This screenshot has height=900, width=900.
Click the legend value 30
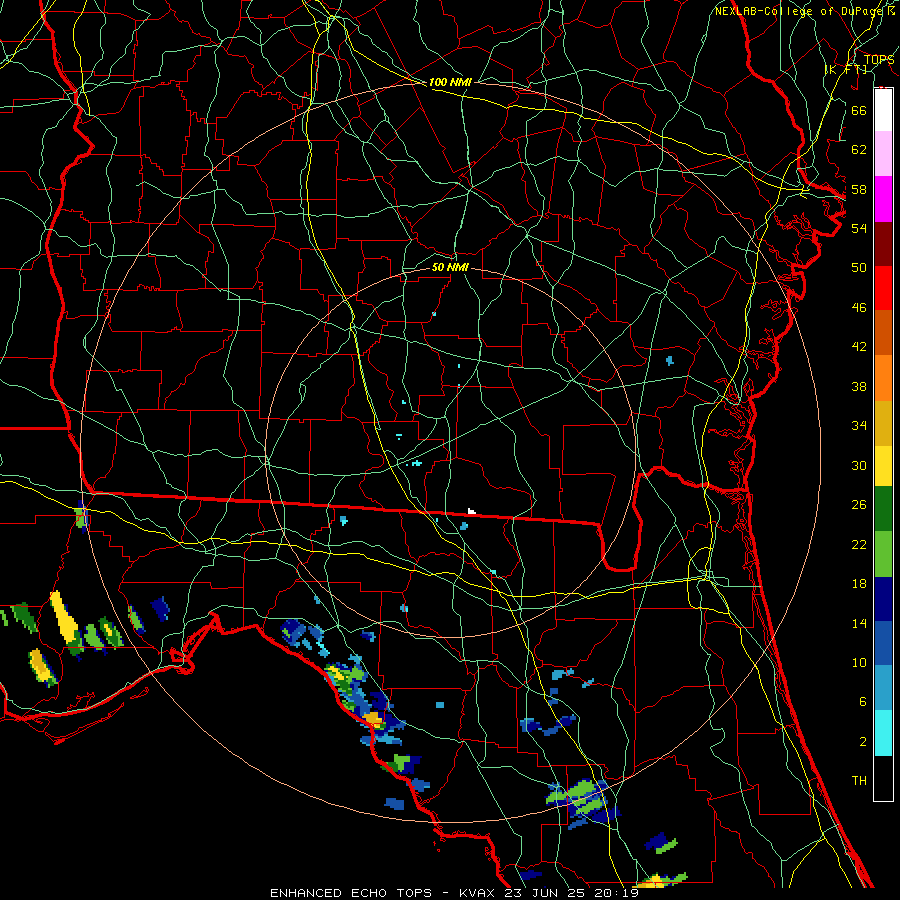coord(859,465)
